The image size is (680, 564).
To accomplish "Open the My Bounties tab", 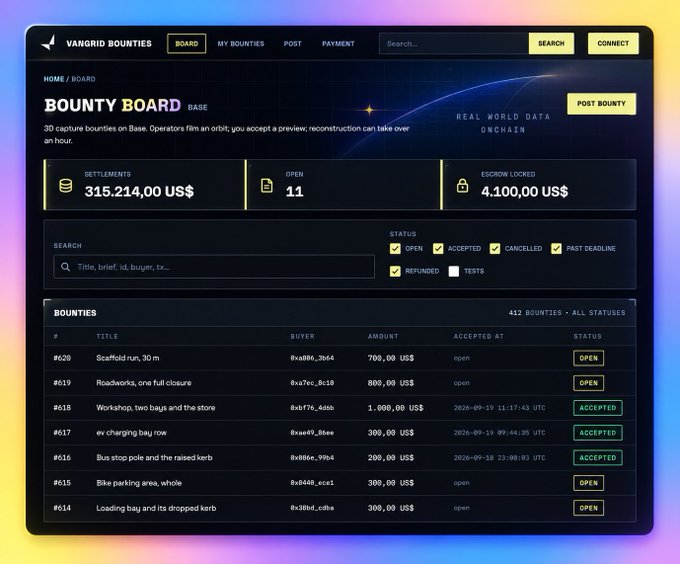I will pos(241,44).
